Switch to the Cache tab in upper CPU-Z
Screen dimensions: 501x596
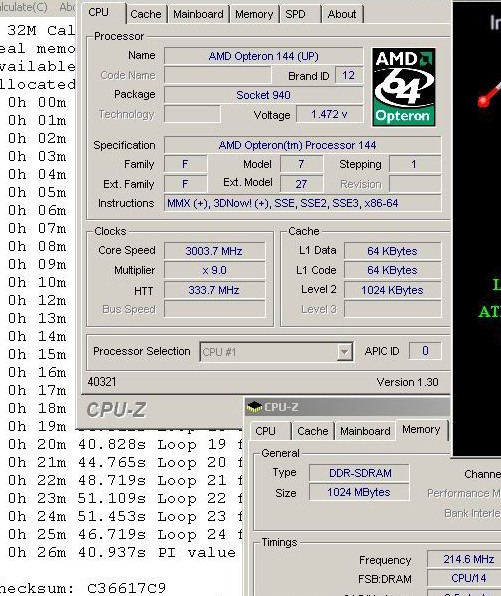coord(146,14)
